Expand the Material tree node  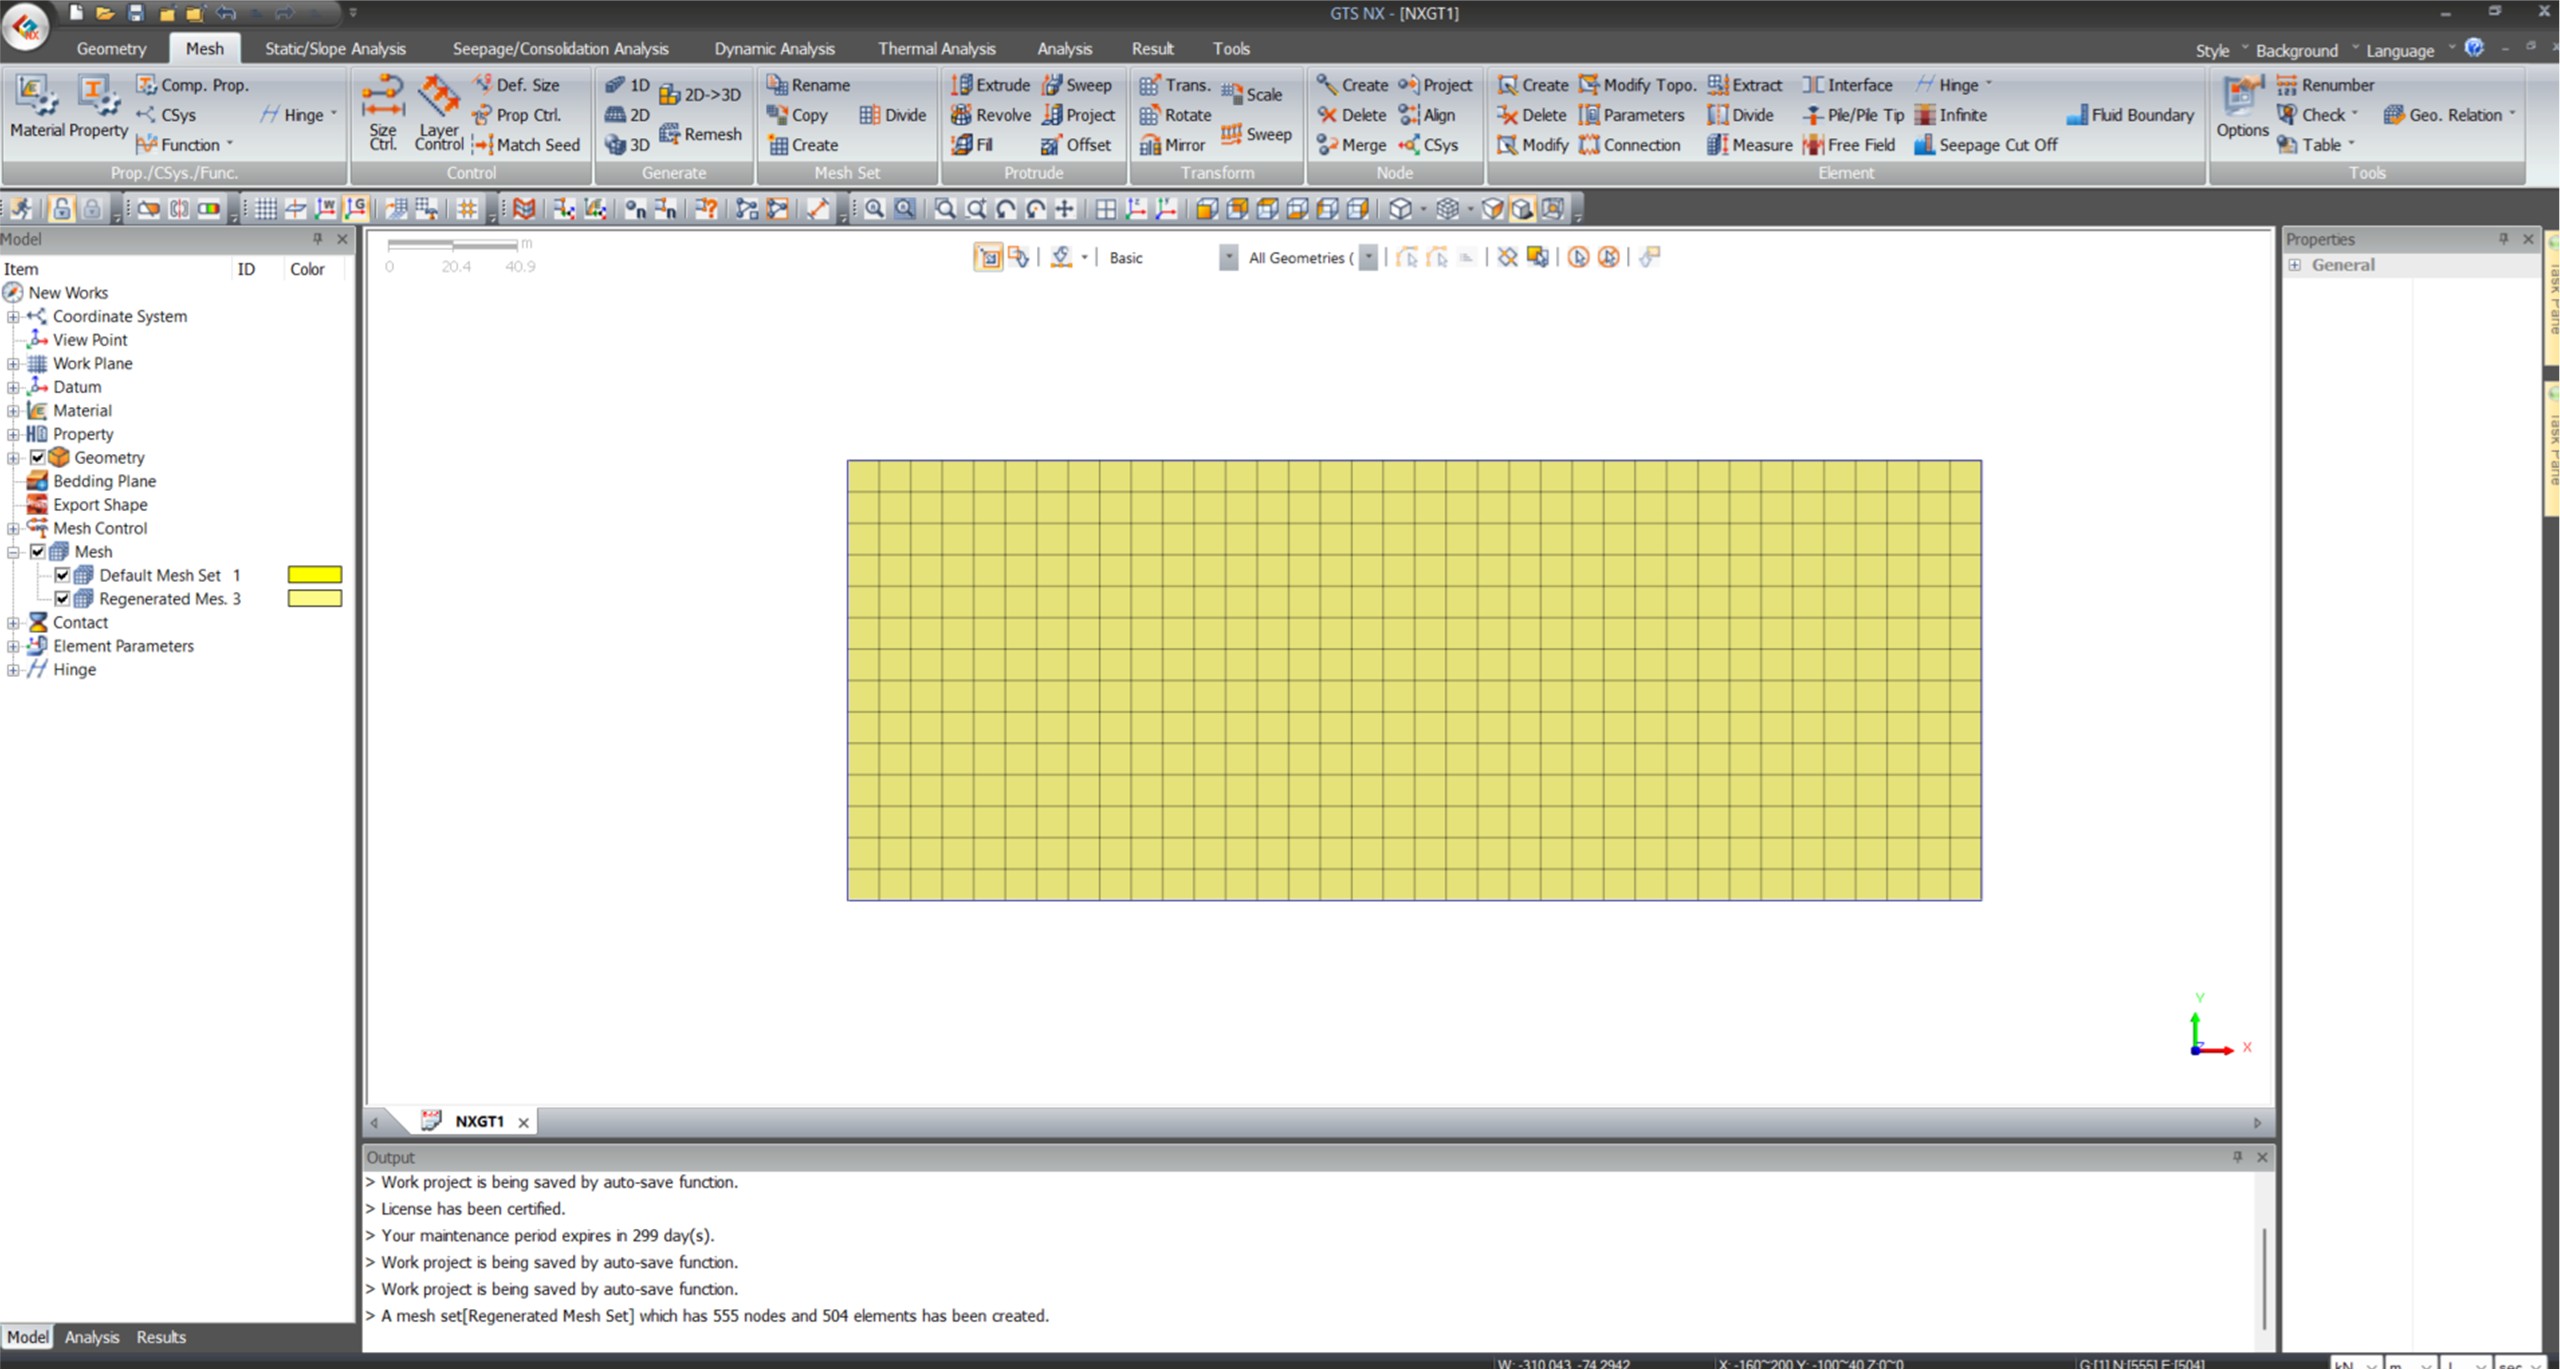[x=13, y=411]
